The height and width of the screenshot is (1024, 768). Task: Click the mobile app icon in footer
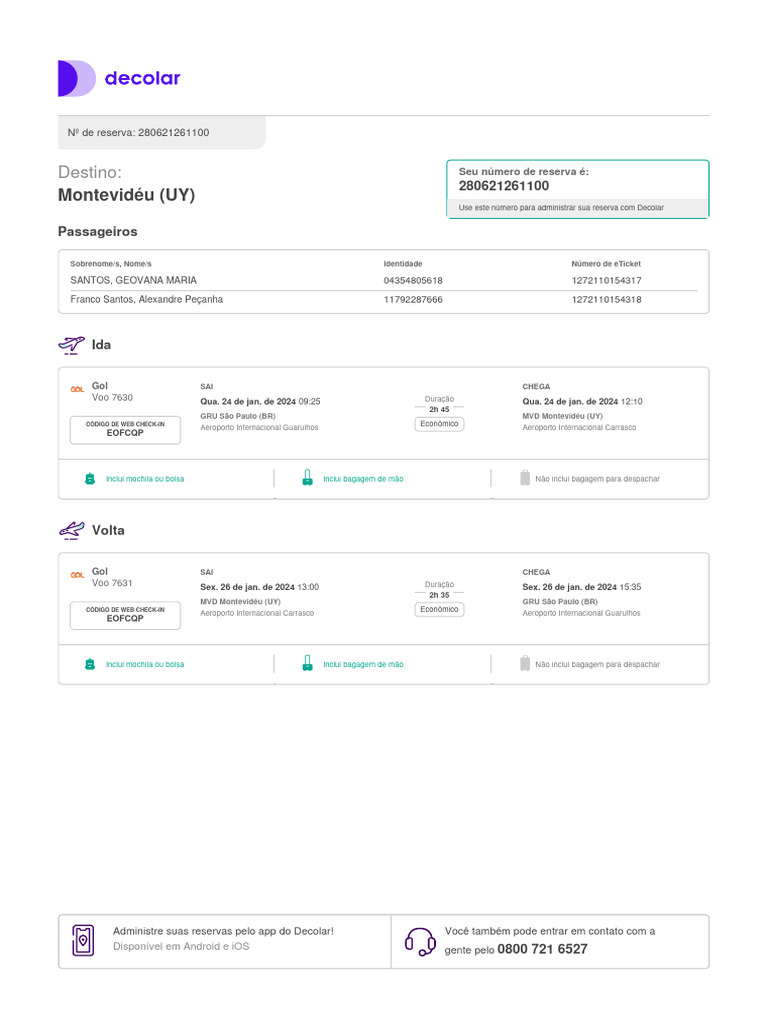point(83,940)
